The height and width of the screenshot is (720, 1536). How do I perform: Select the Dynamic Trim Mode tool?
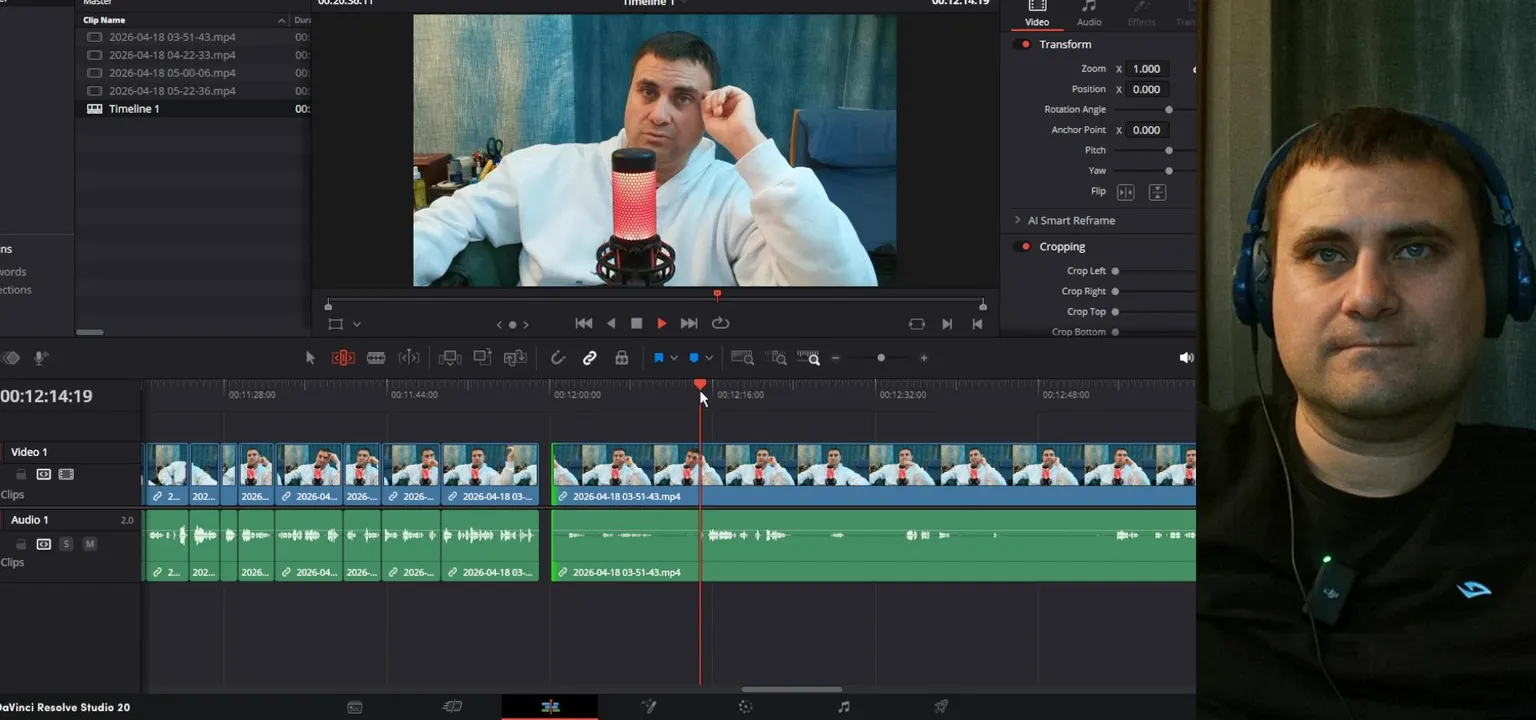click(409, 358)
